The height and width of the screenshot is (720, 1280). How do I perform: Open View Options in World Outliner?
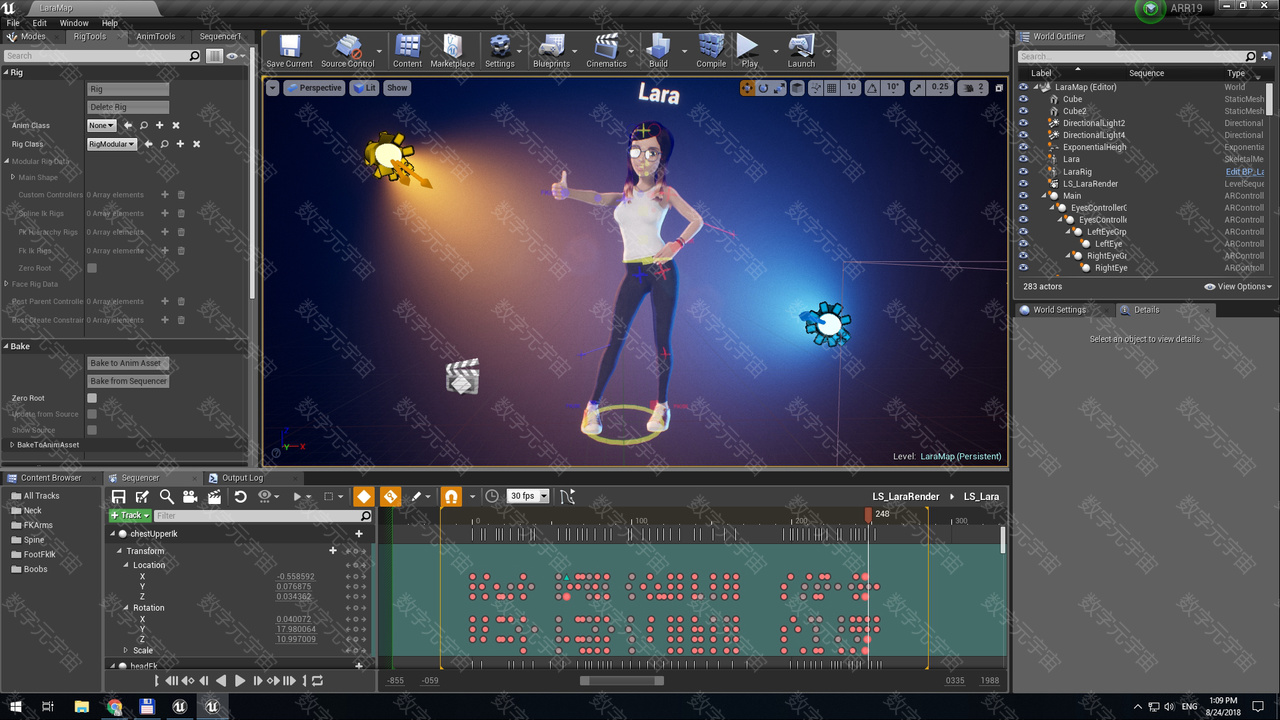pos(1236,287)
